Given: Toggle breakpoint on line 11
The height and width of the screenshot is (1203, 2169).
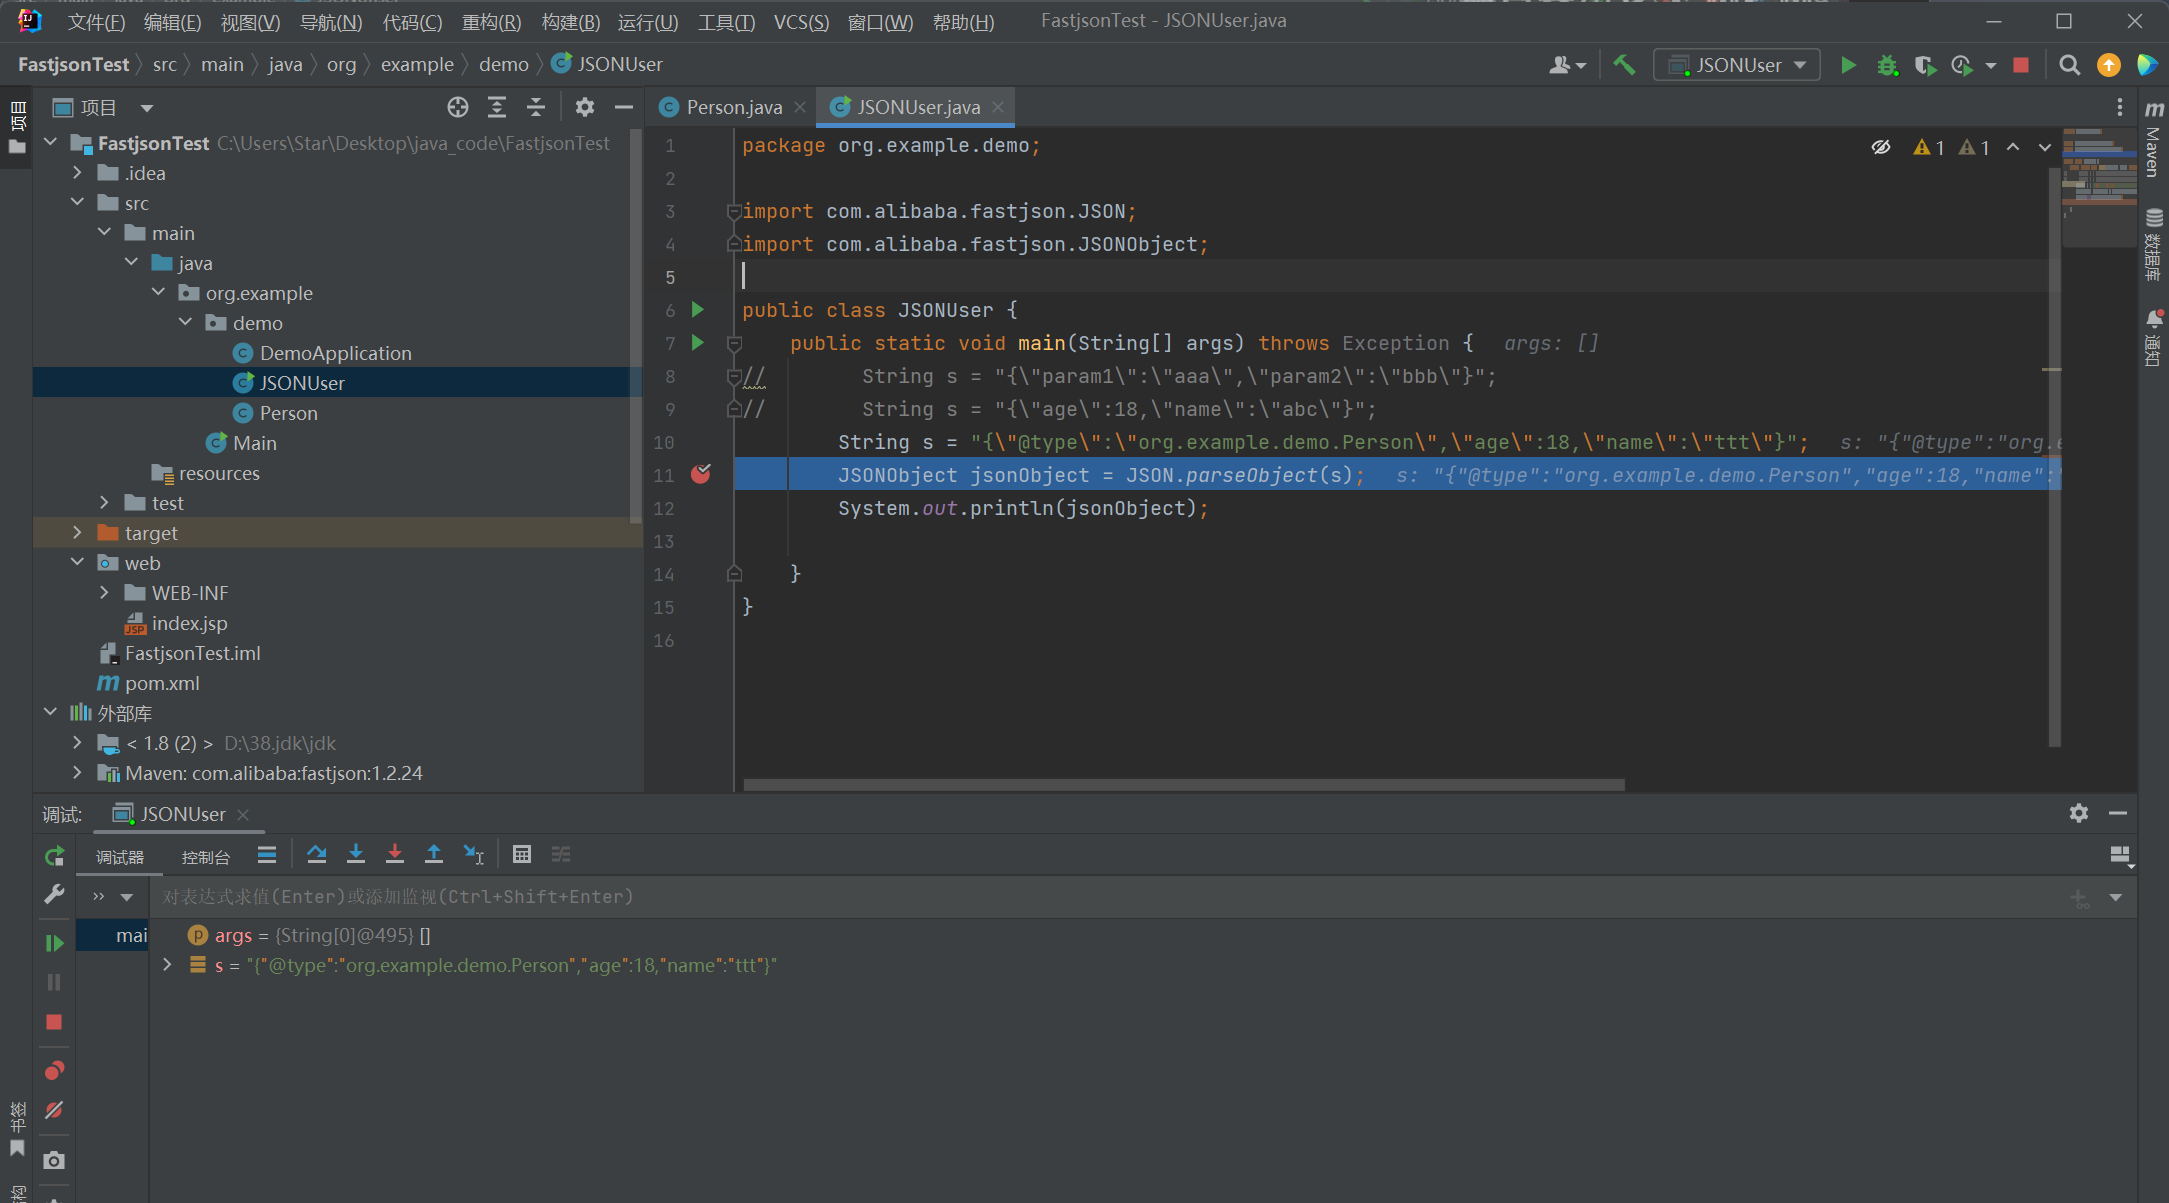Looking at the screenshot, I should pos(701,475).
